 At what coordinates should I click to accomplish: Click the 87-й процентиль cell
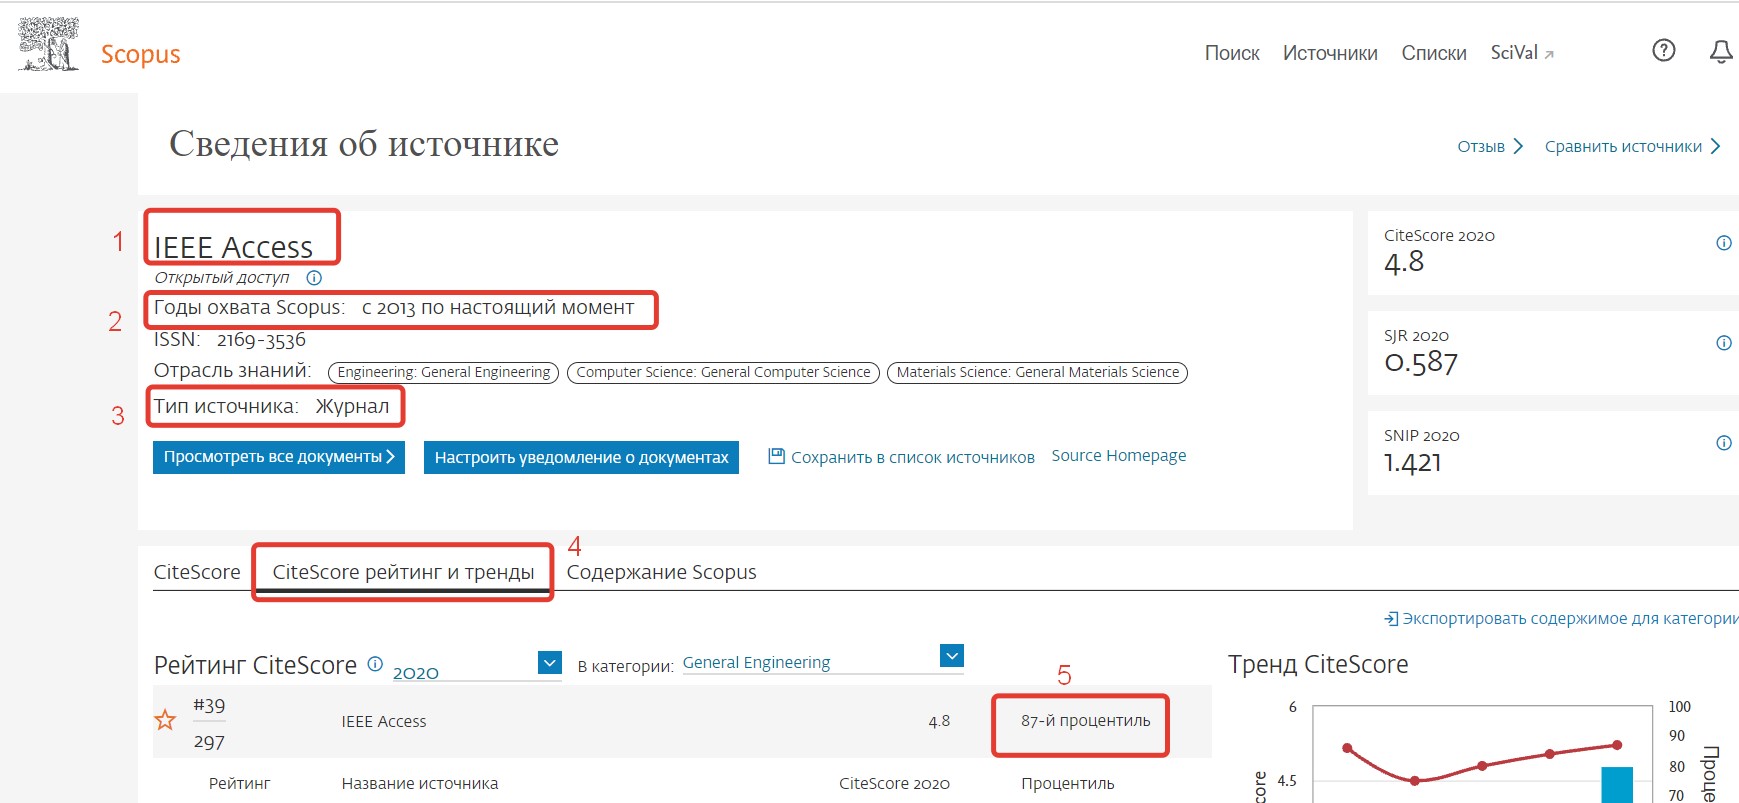coord(1085,721)
